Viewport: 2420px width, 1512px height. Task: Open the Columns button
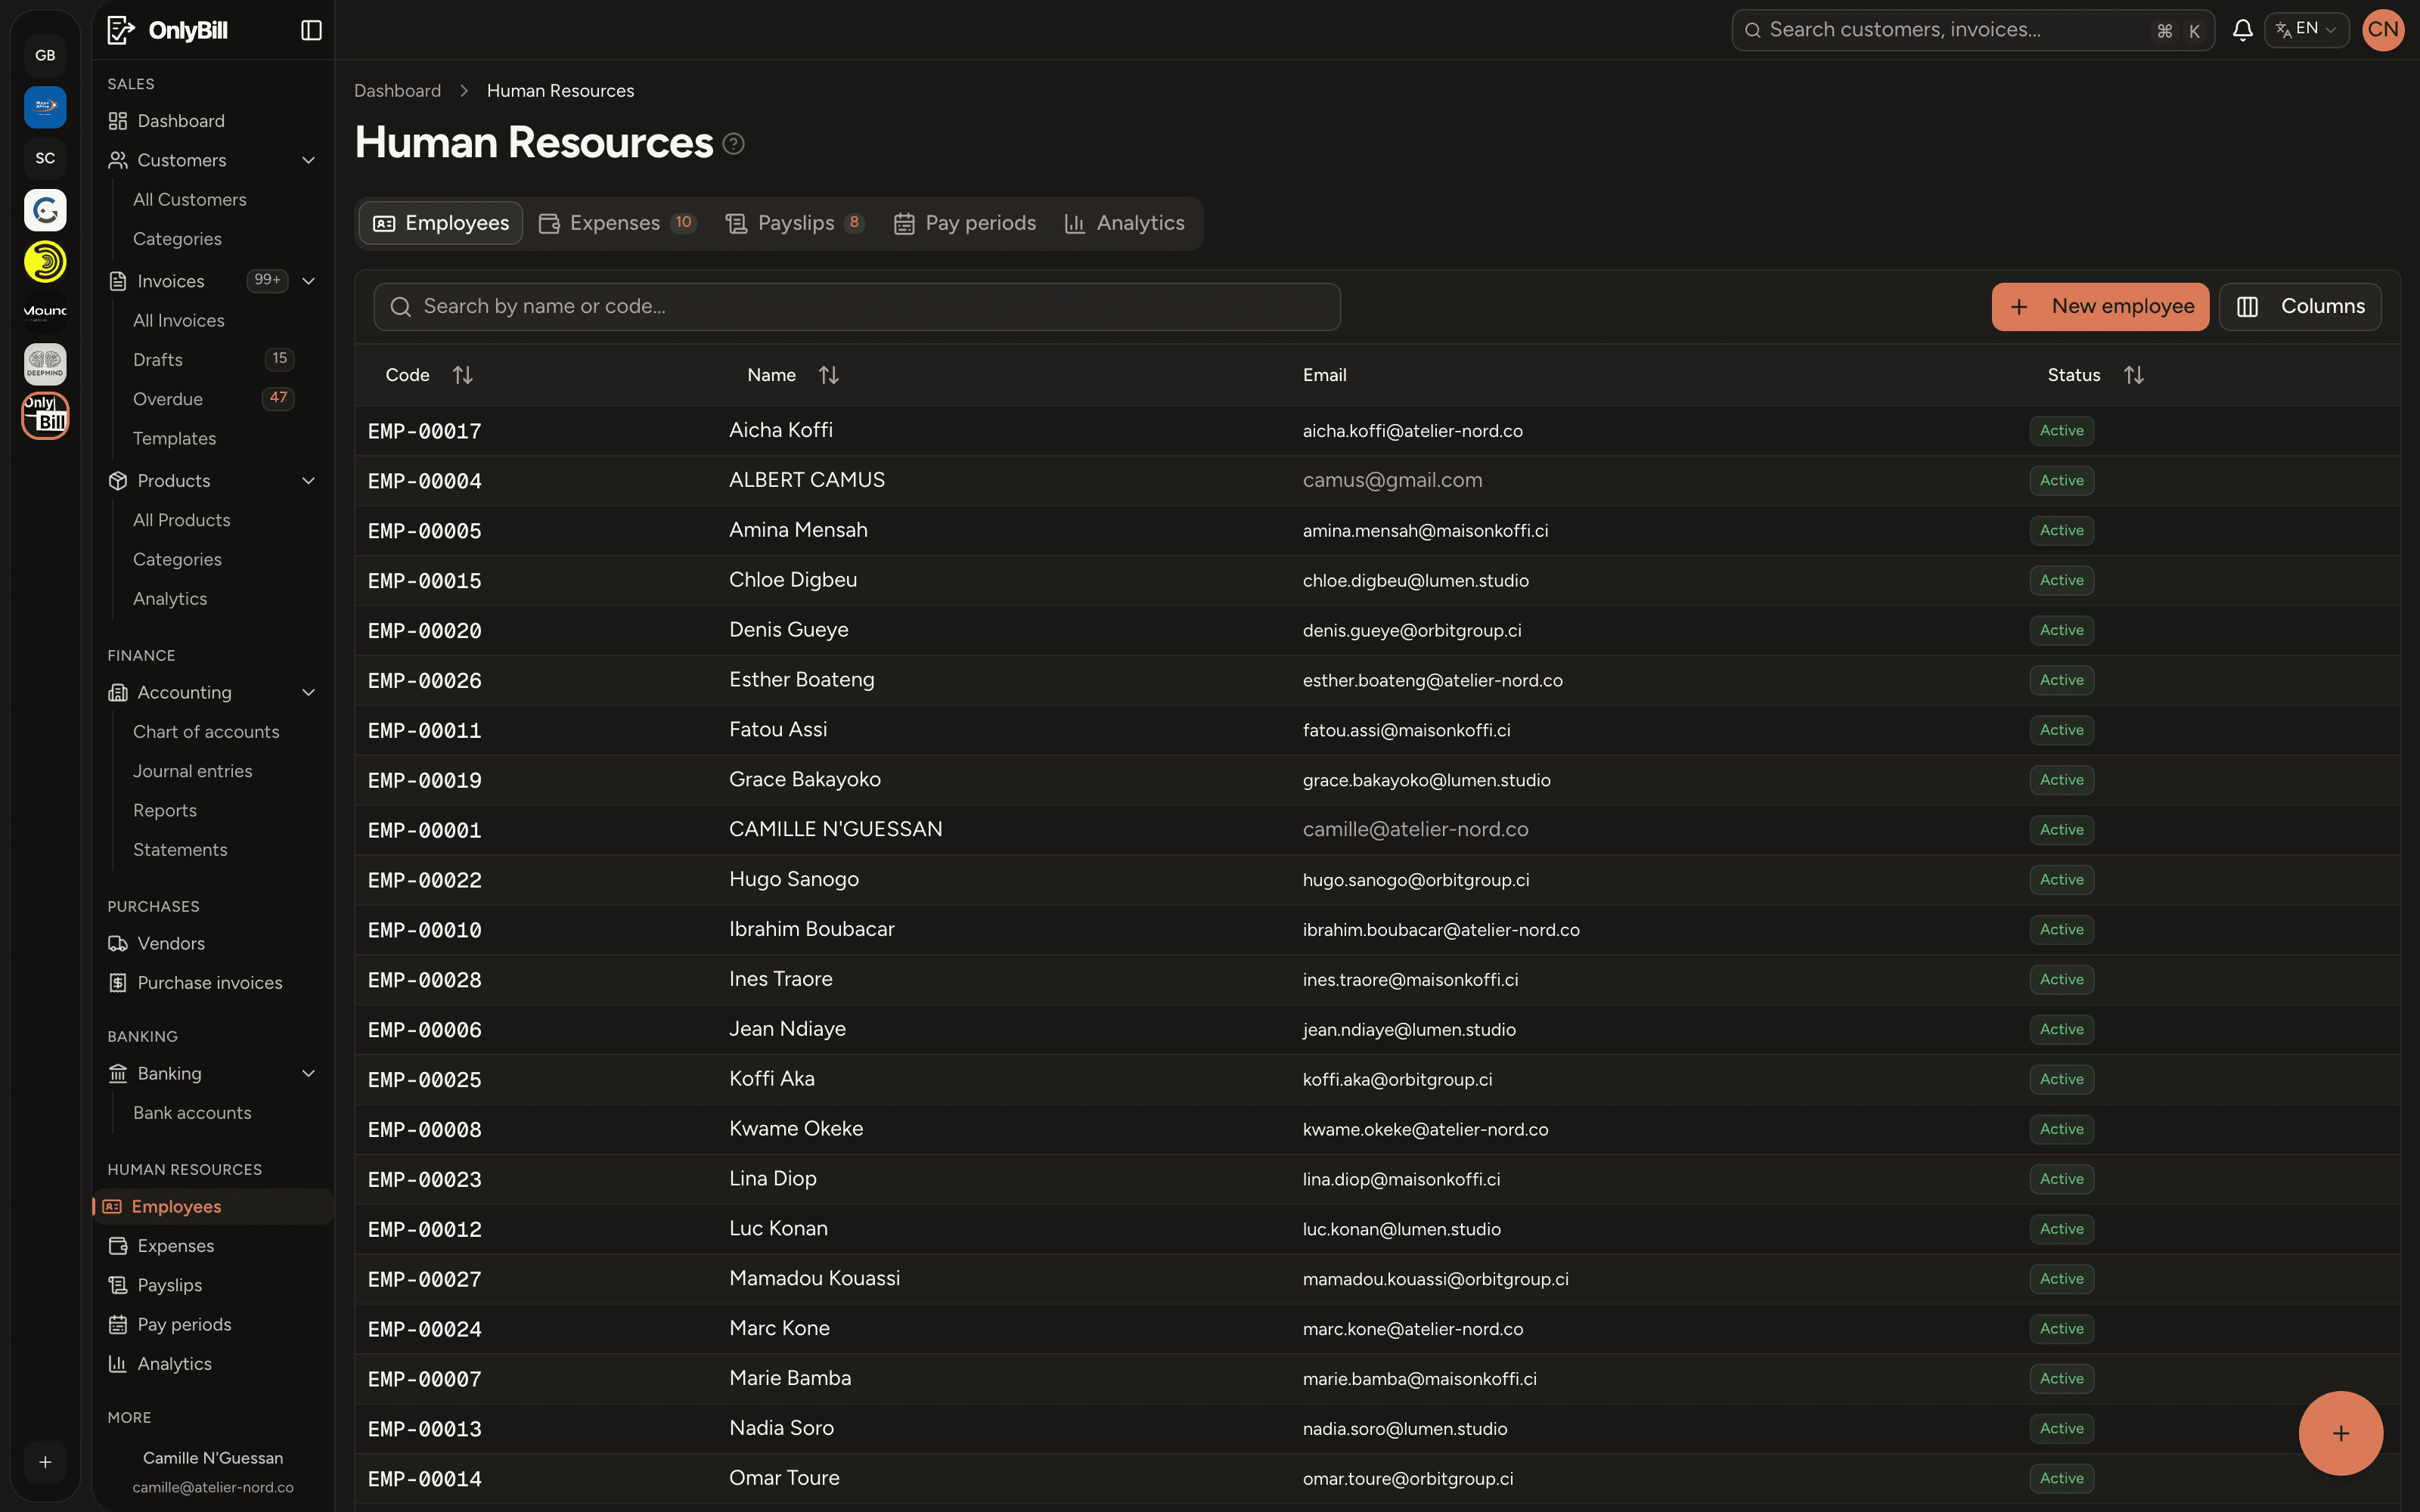[2300, 307]
